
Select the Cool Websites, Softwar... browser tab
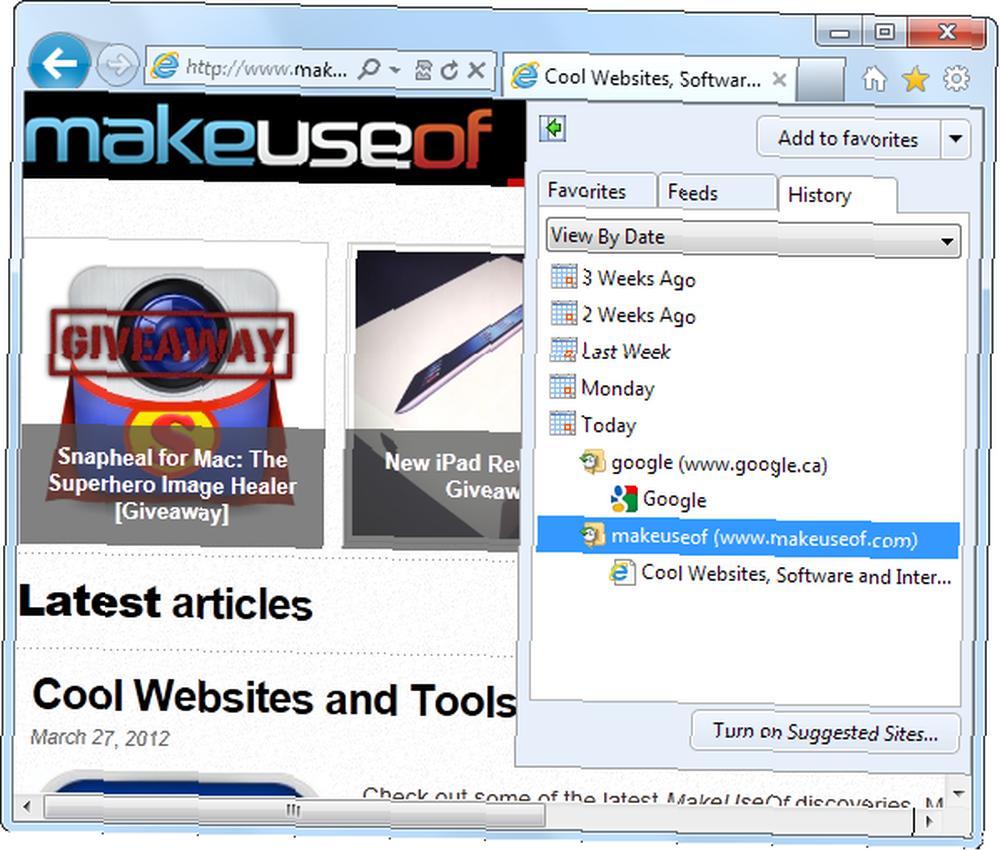point(649,78)
